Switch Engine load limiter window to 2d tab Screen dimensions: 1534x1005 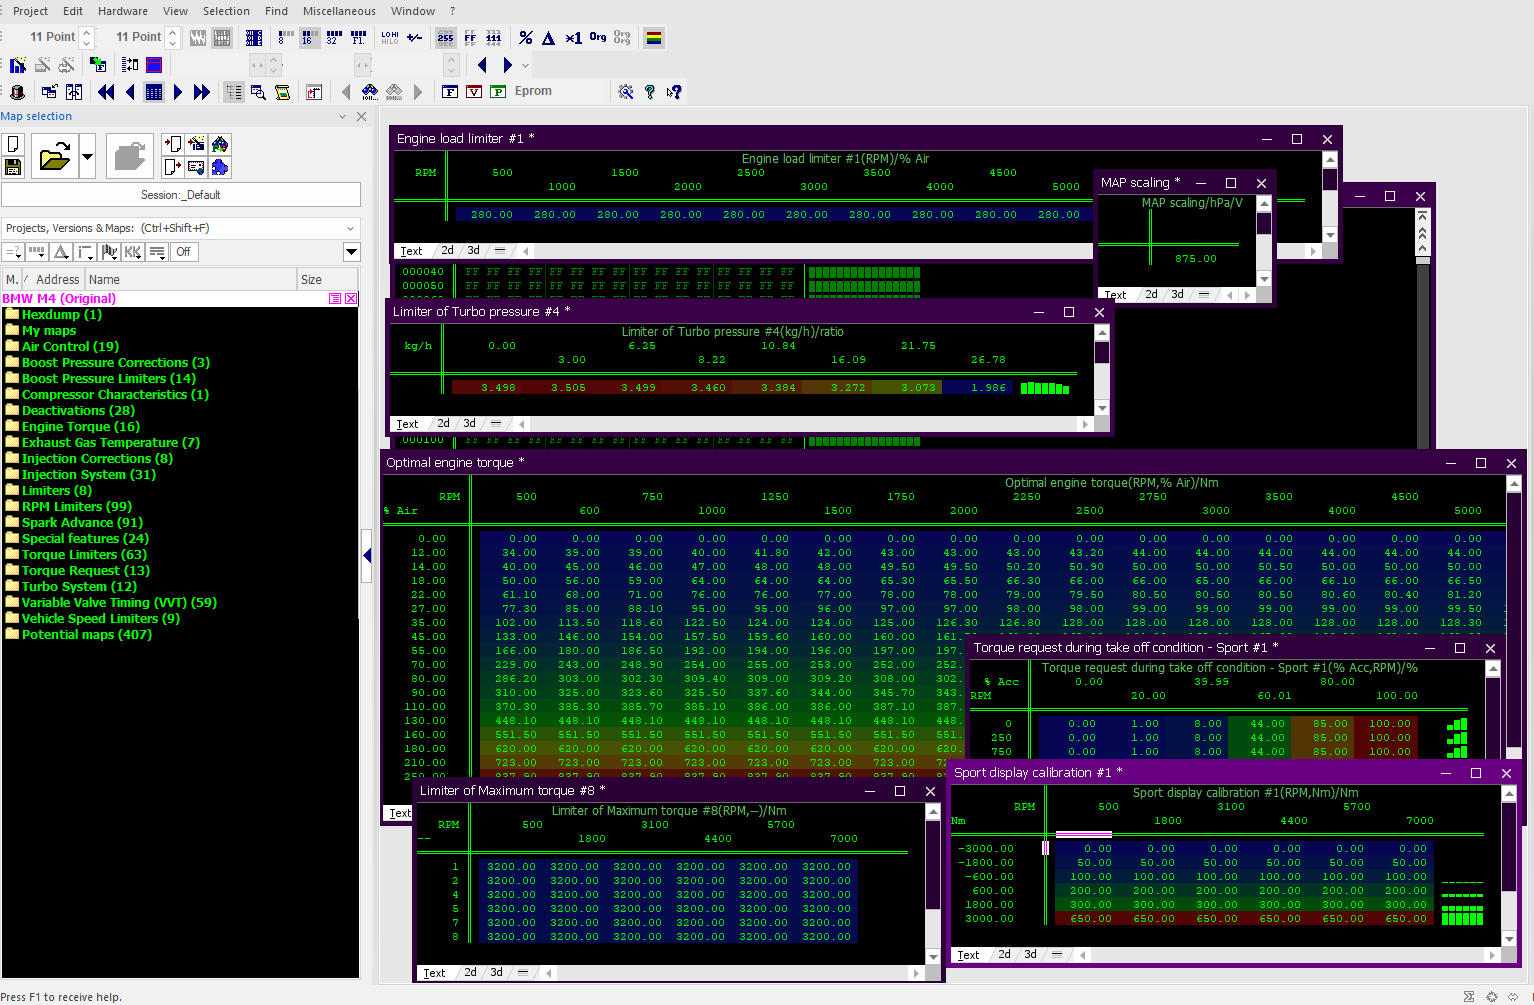[447, 251]
